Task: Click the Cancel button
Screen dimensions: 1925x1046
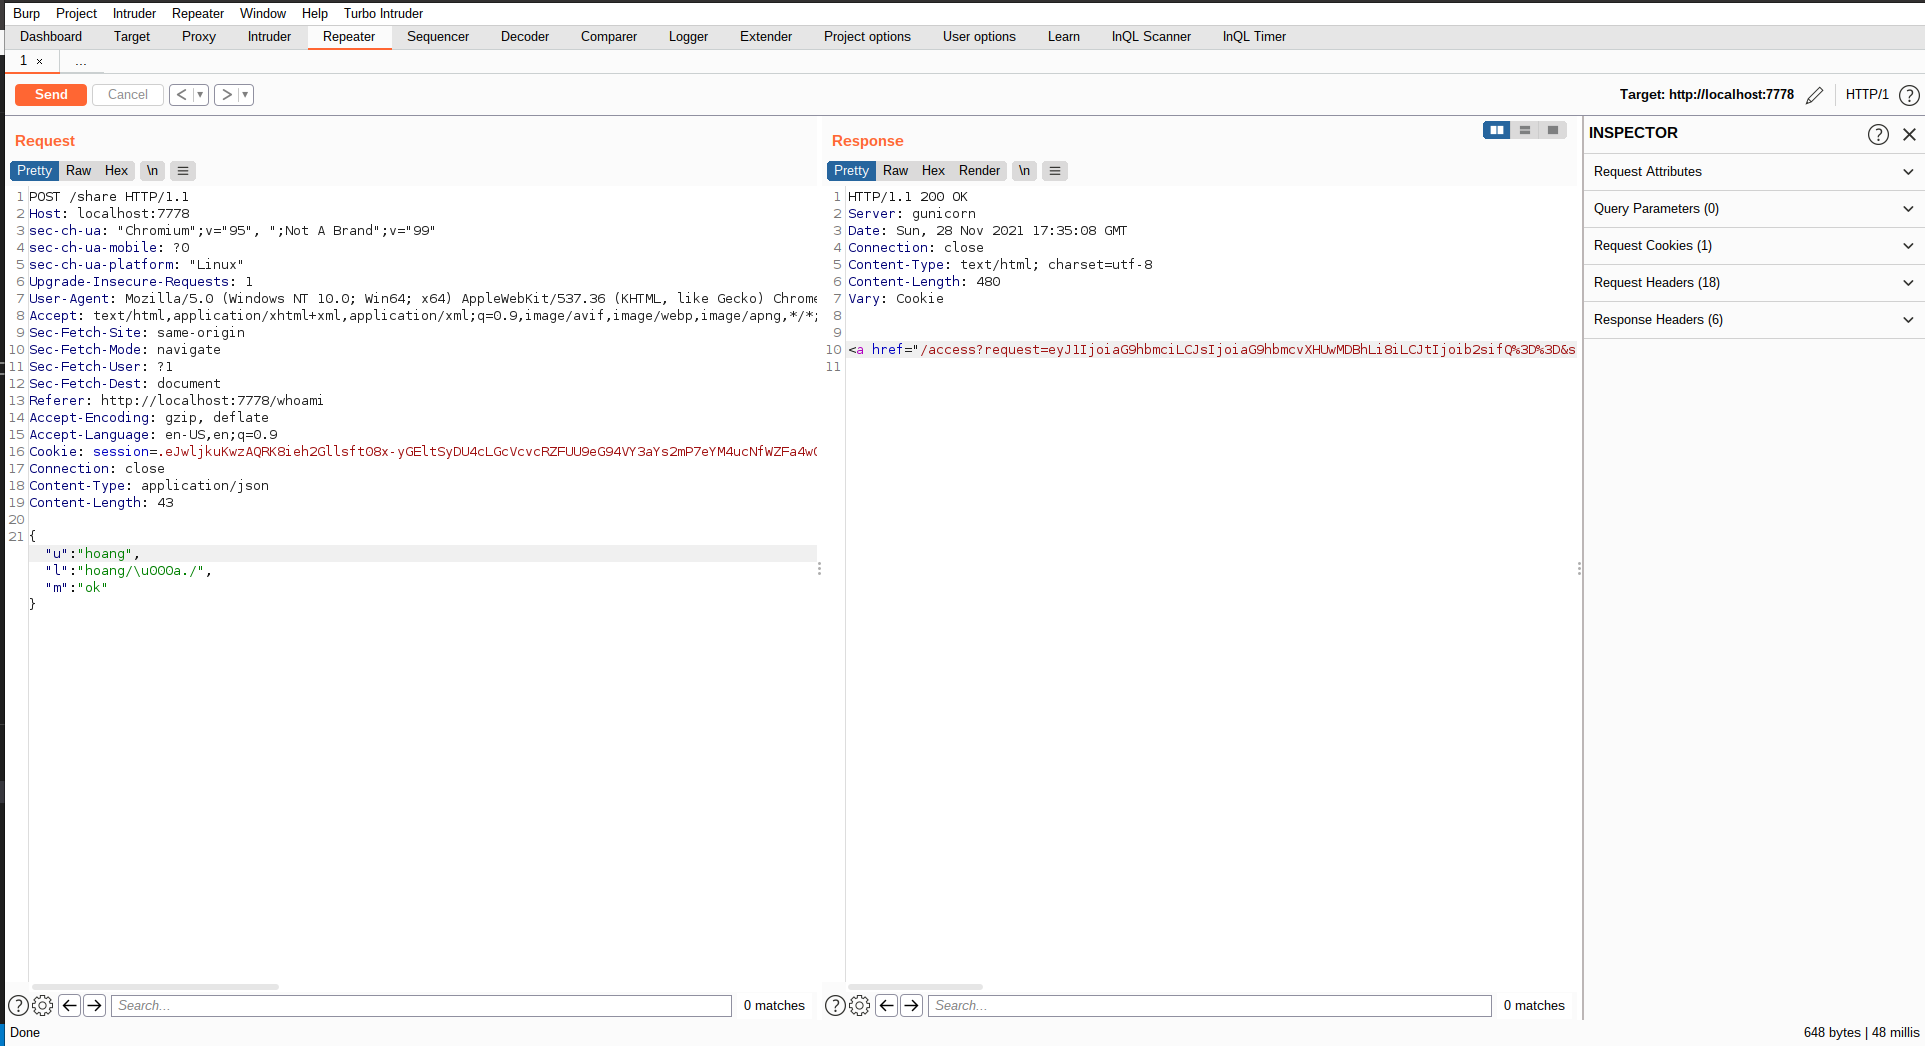Action: [128, 95]
